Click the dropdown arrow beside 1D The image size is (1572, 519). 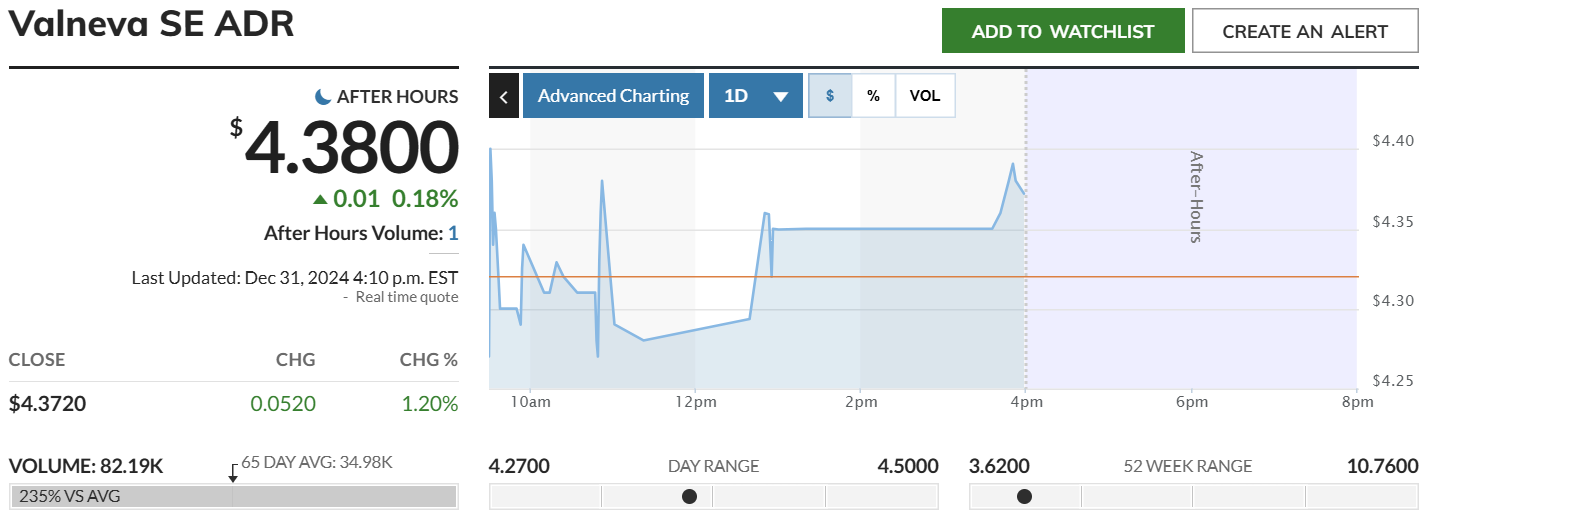[x=781, y=97]
